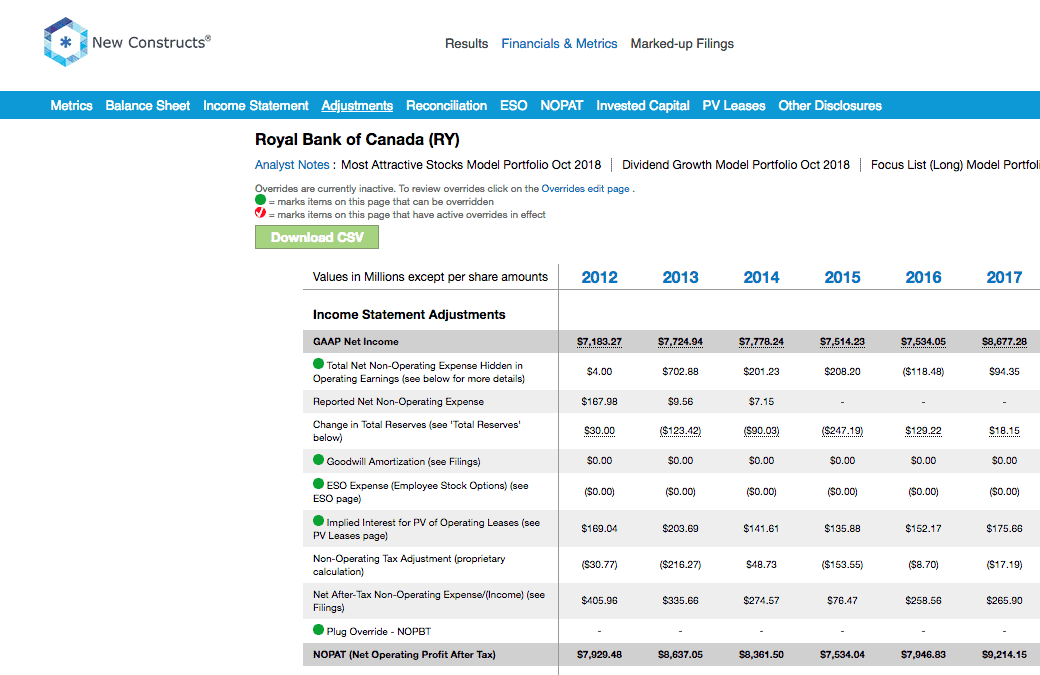Click Non-Operating Tax Adjustment value $48.73
The image size is (1040, 675).
(x=761, y=565)
